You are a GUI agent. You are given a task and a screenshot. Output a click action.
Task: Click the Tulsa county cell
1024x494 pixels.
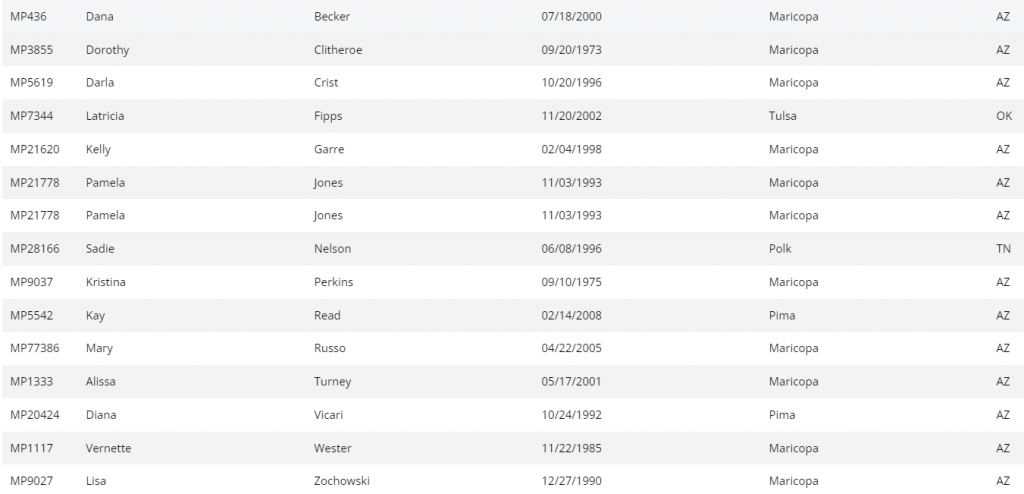782,116
